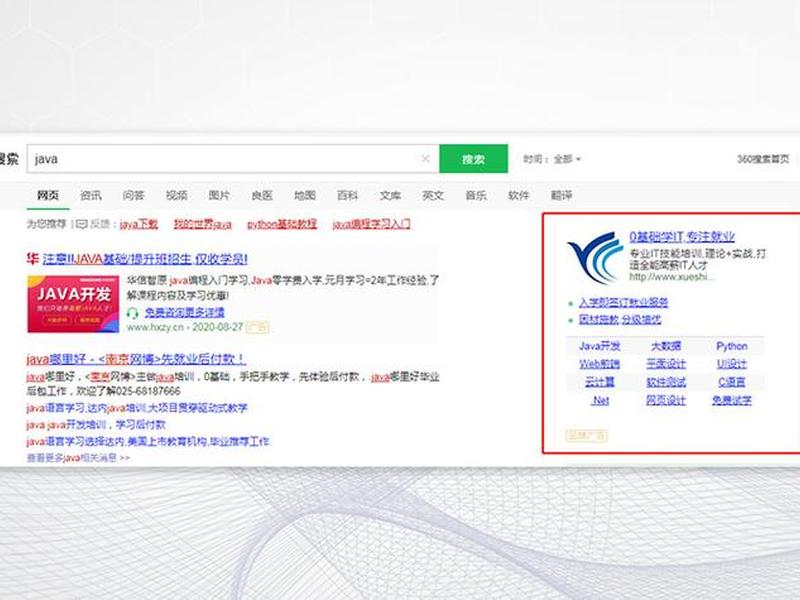Select .Net in the ad course grid
Image resolution: width=800 pixels, height=600 pixels.
[600, 401]
